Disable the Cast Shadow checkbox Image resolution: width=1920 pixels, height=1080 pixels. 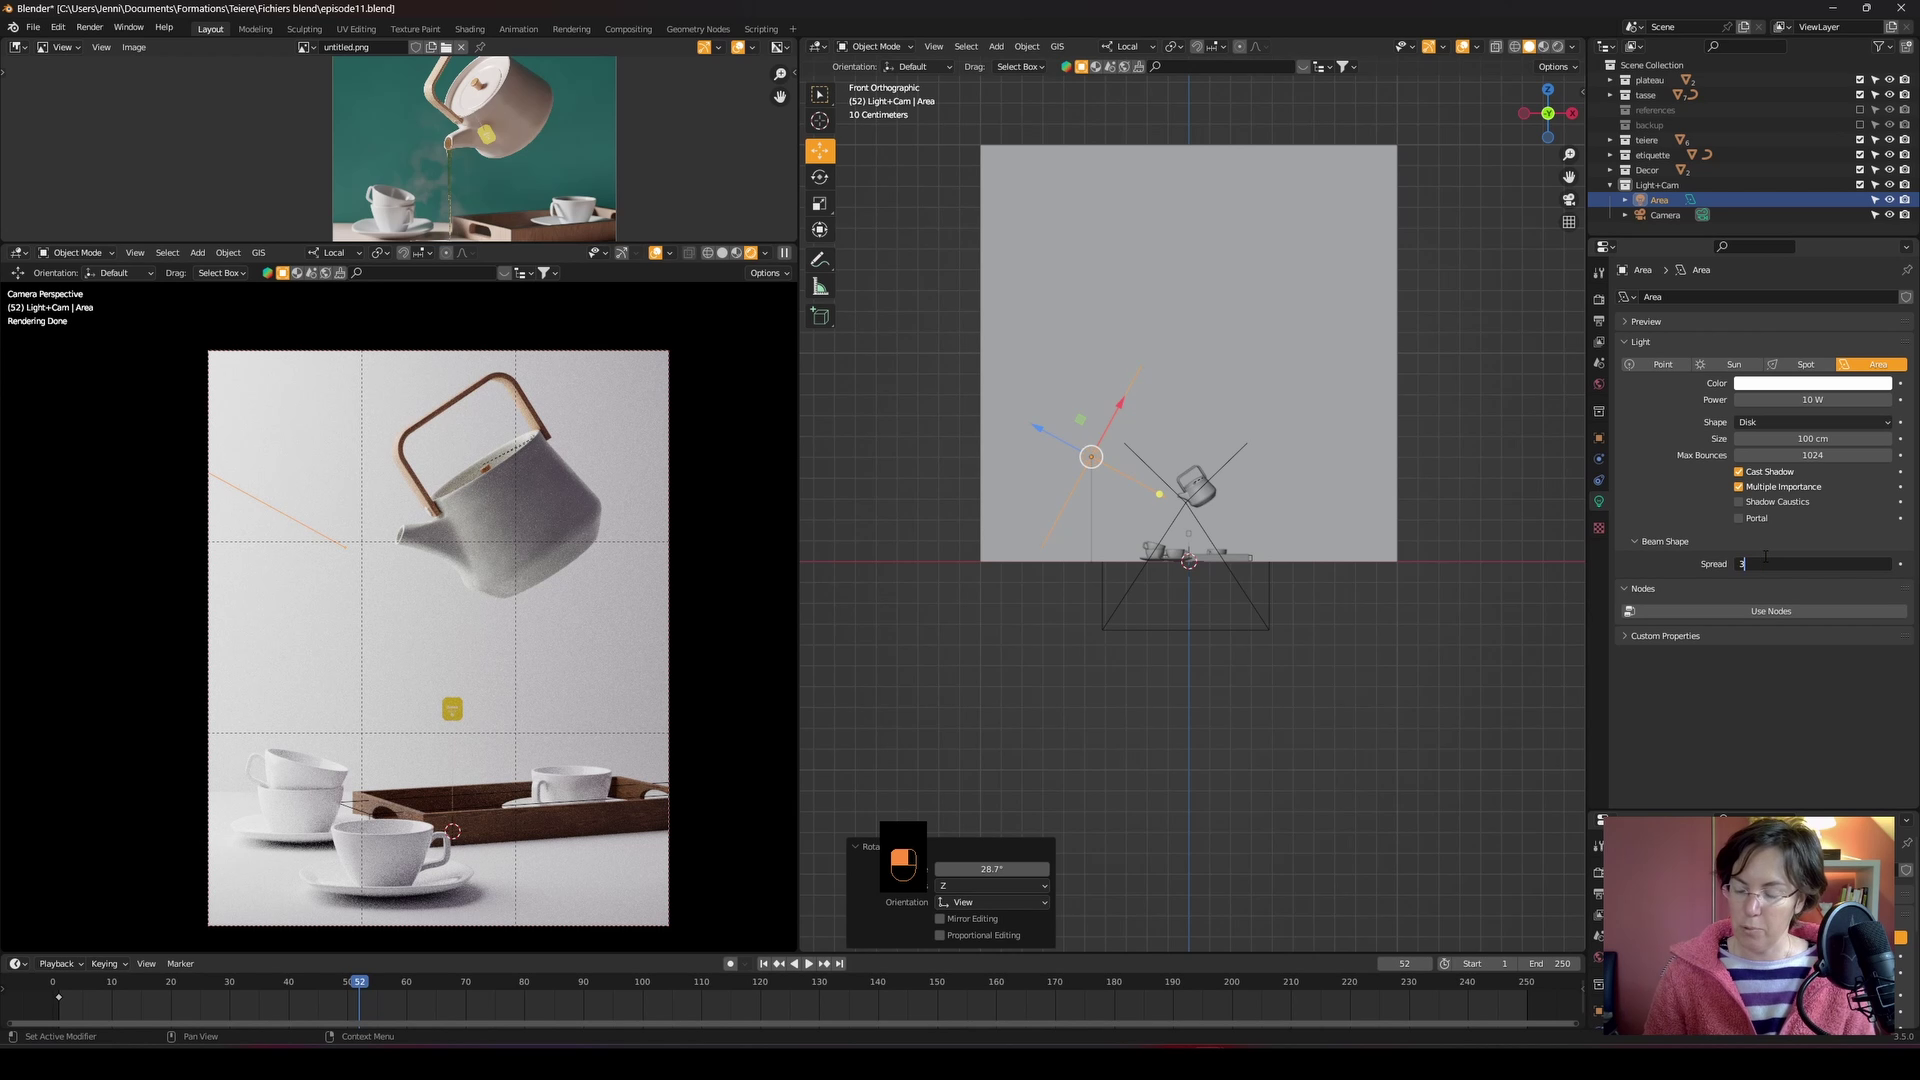1739,472
